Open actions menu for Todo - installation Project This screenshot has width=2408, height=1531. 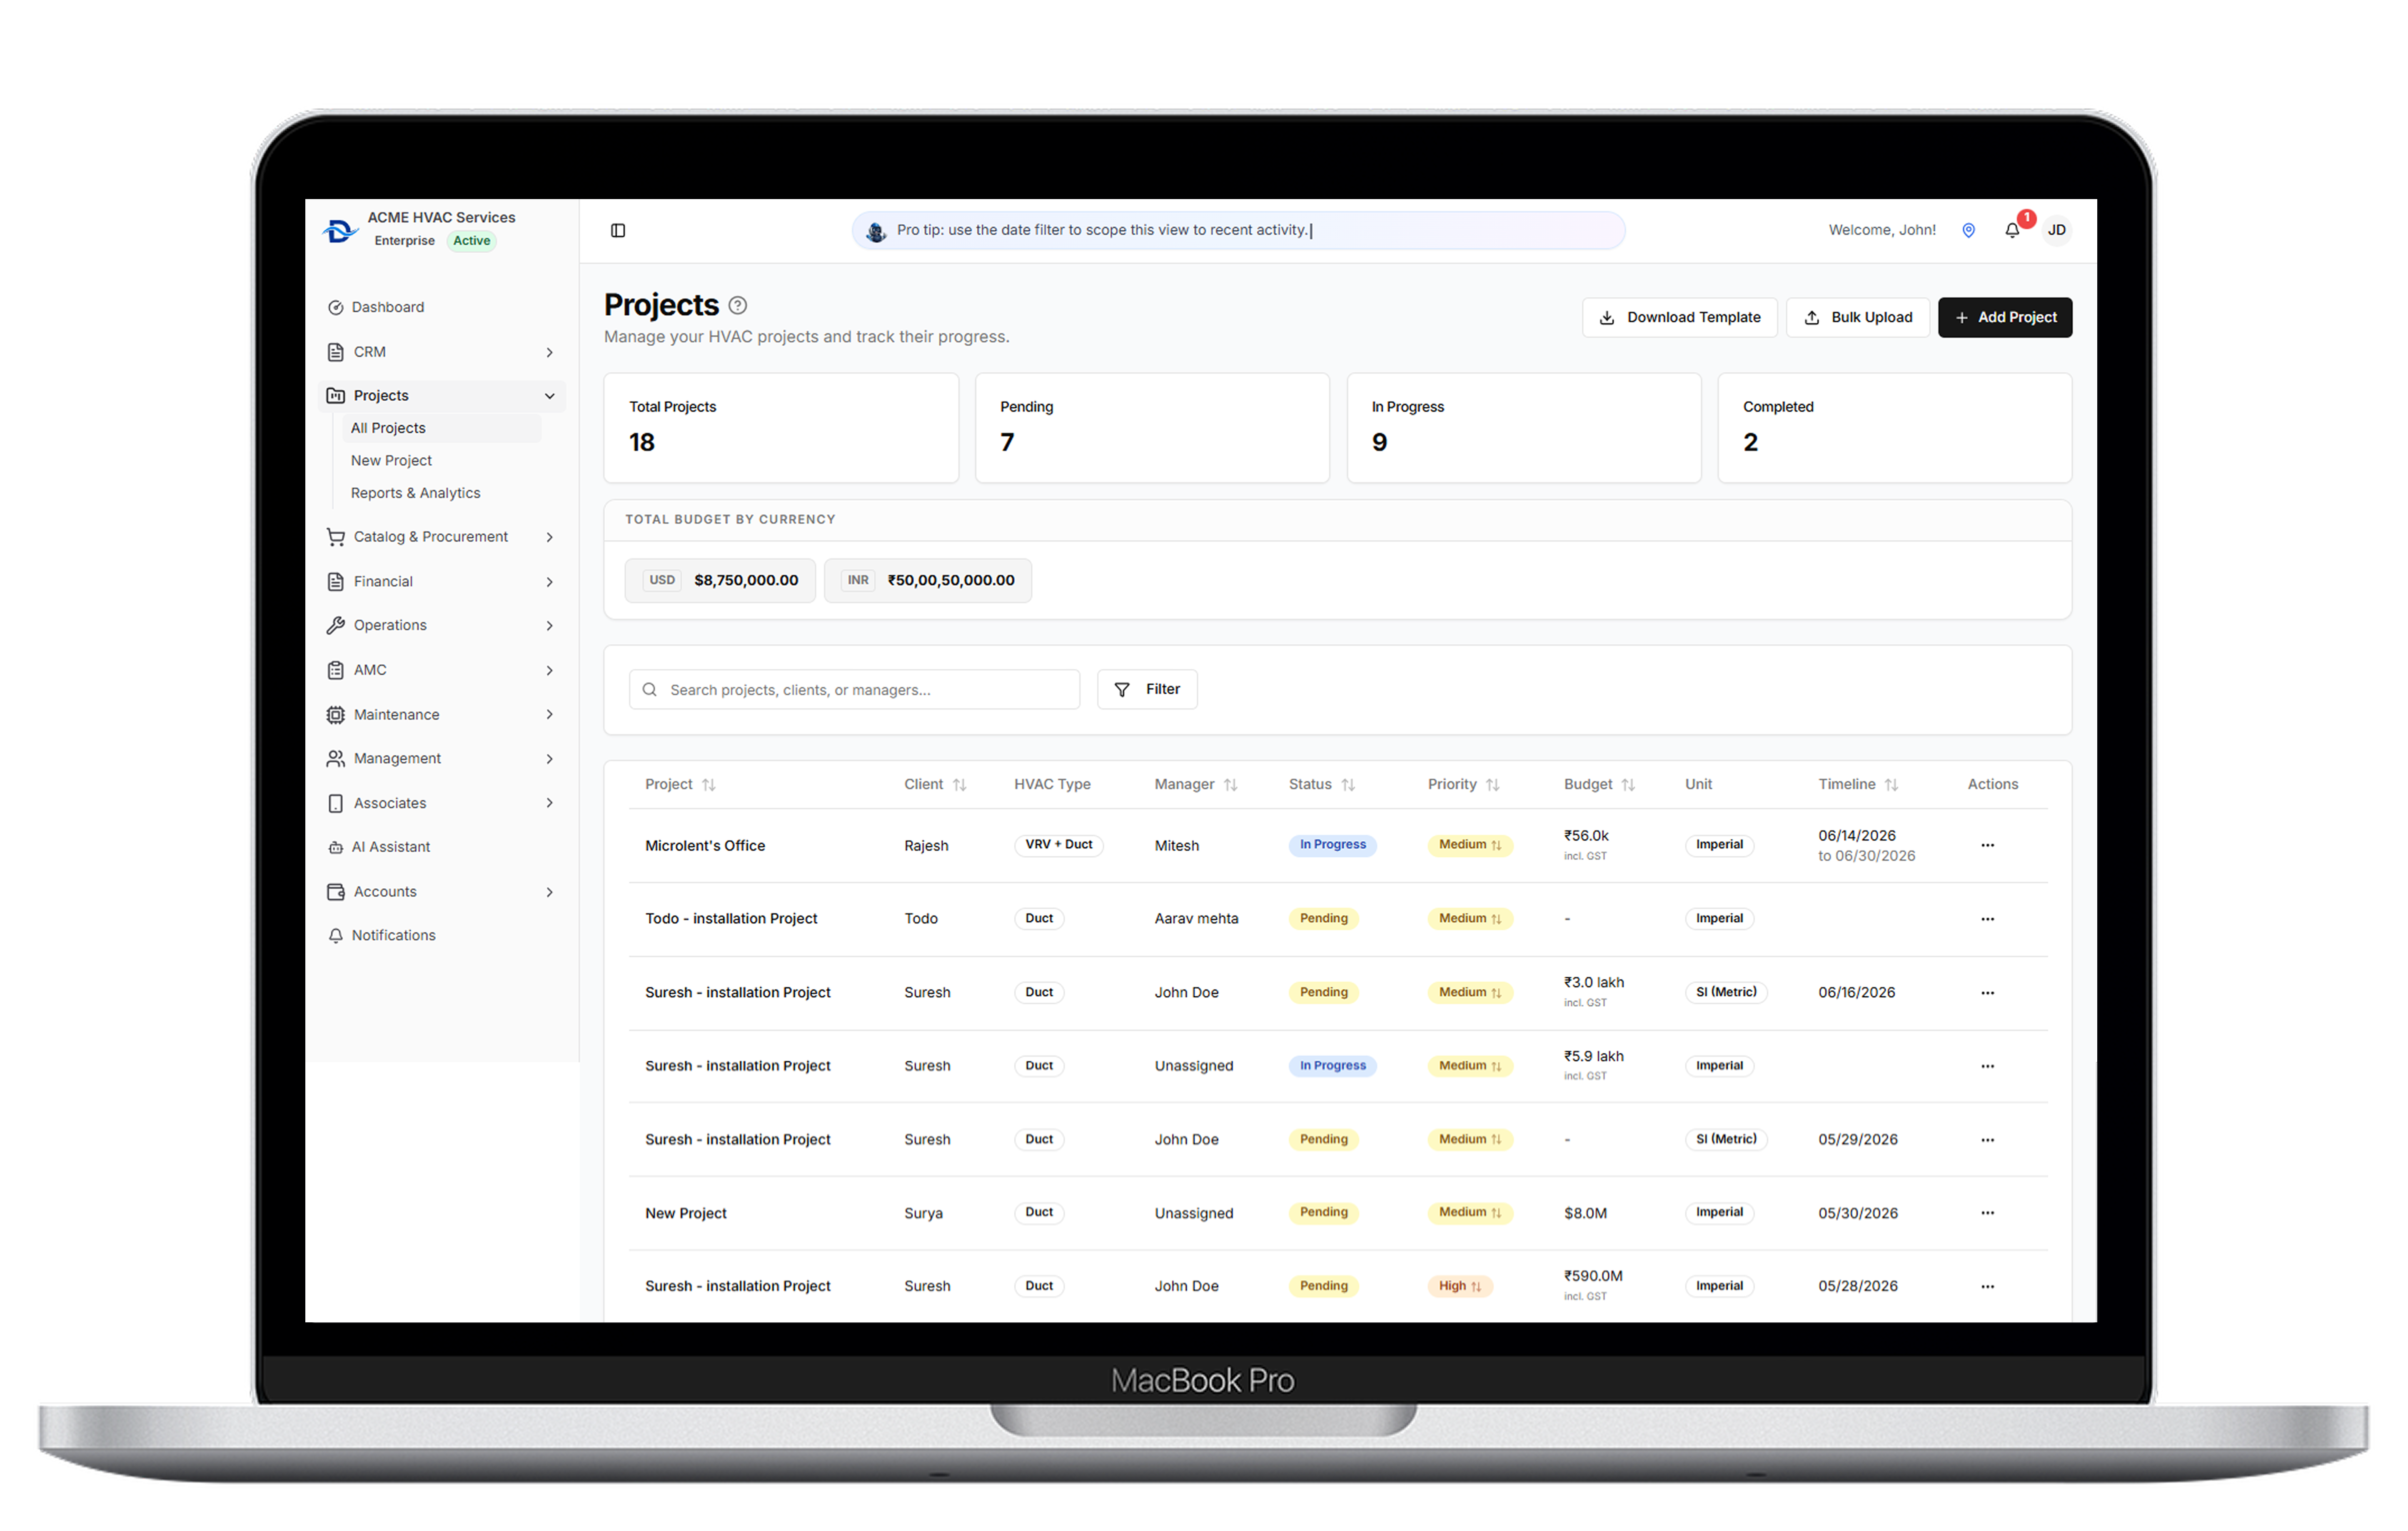[x=1987, y=920]
